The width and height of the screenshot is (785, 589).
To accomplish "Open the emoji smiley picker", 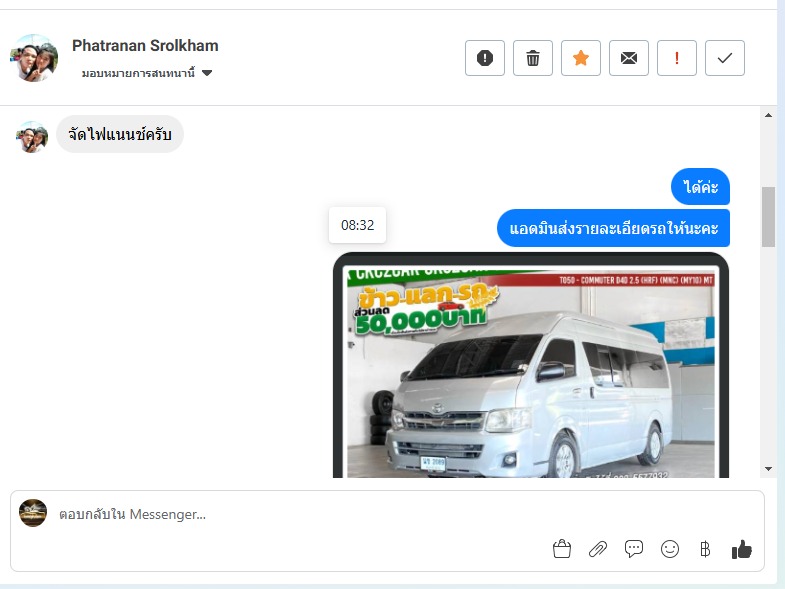I will click(x=670, y=549).
